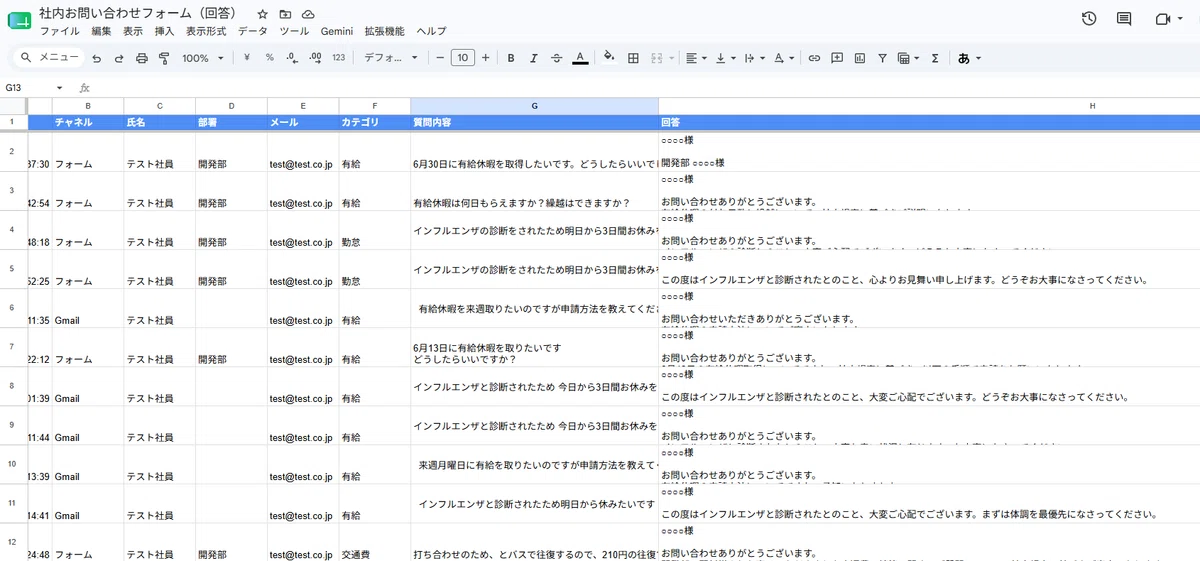Open the functions sigma icon
This screenshot has width=1200, height=561.
(935, 58)
